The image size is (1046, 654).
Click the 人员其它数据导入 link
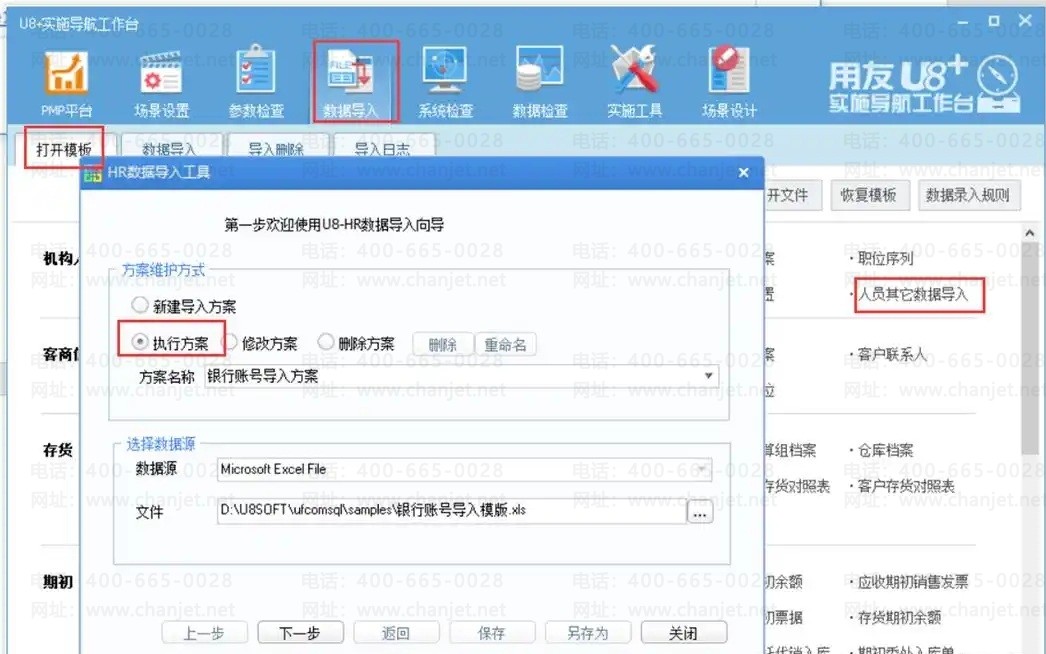pyautogui.click(x=913, y=296)
